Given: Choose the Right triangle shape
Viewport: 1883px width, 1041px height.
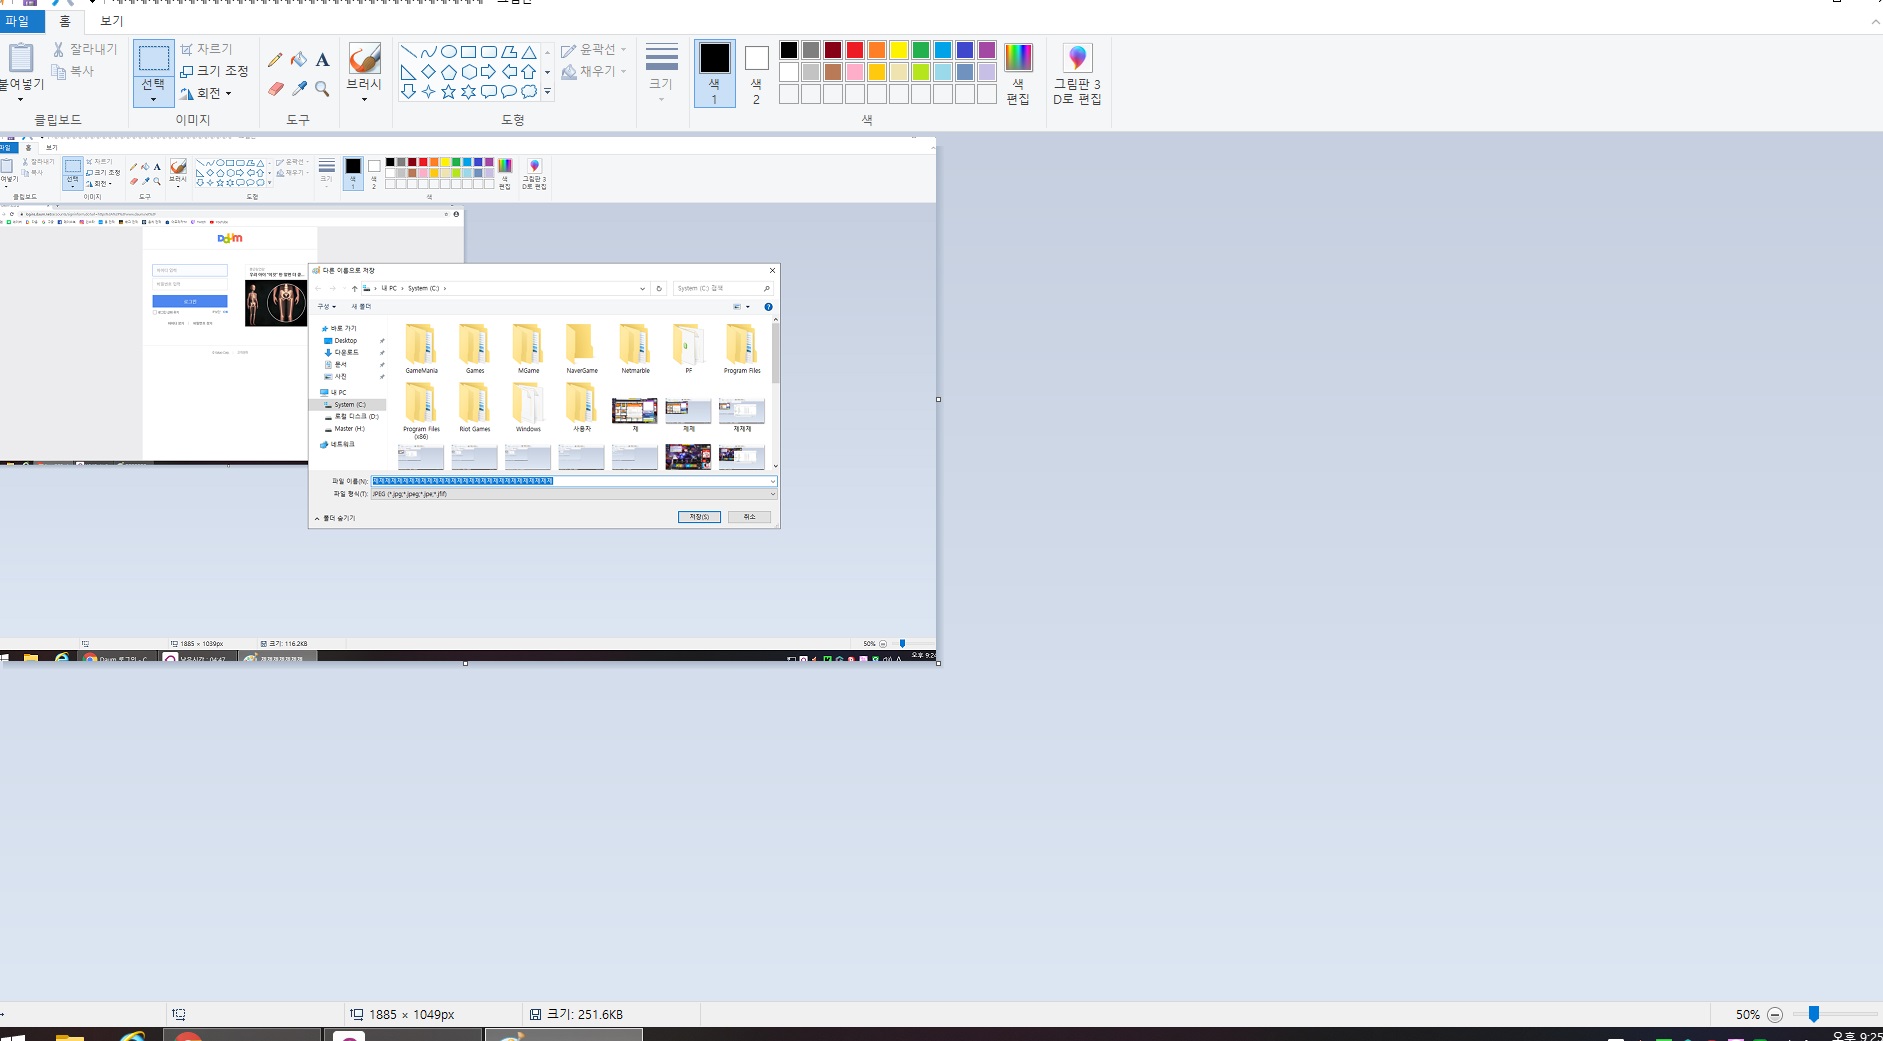Looking at the screenshot, I should [x=408, y=72].
